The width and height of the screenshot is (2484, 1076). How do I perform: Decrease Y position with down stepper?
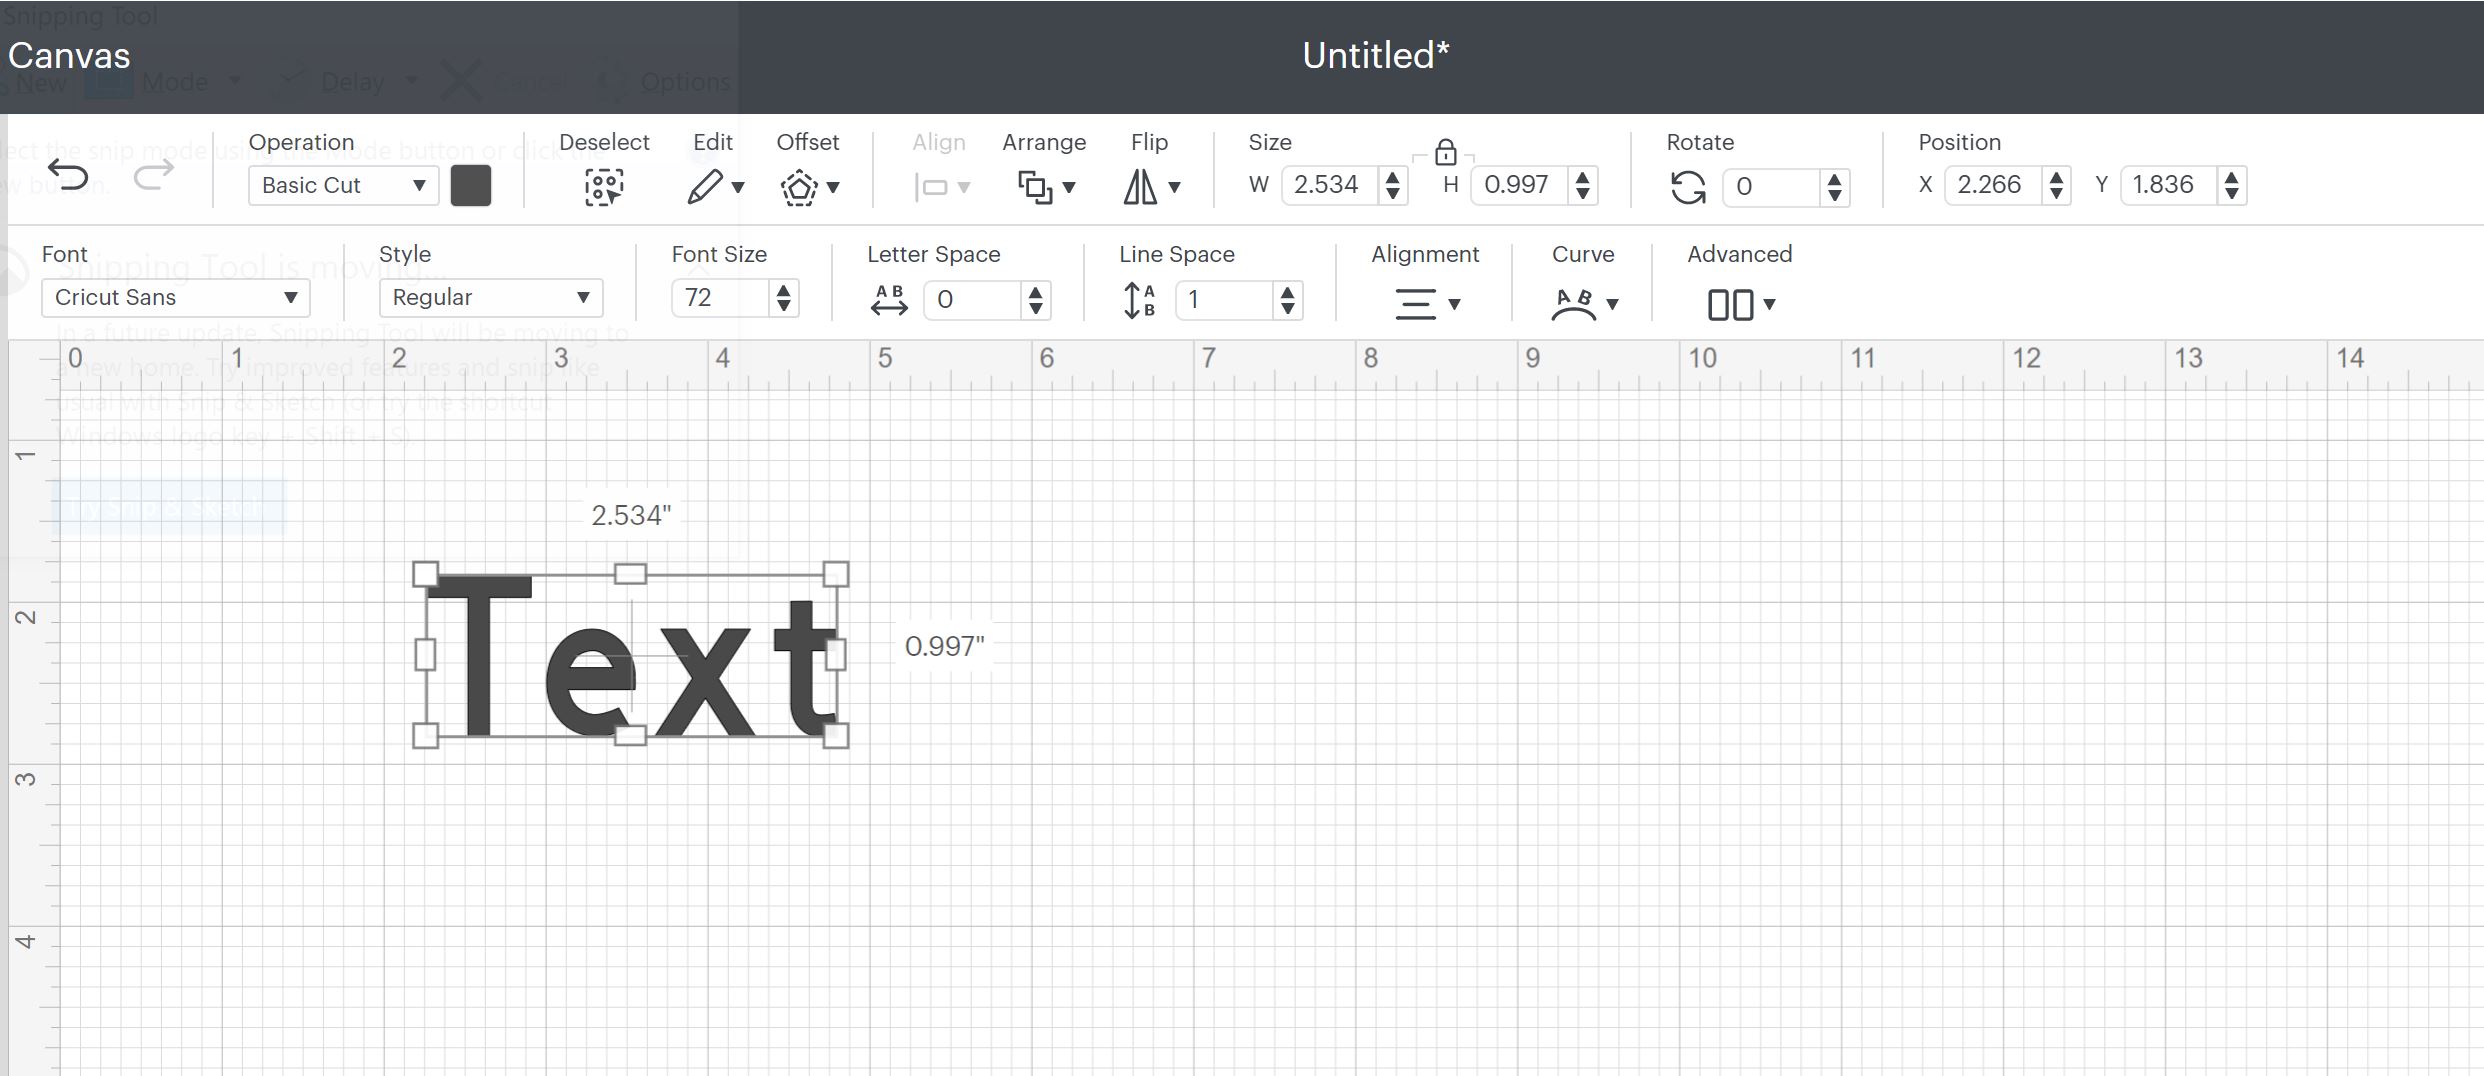click(x=2232, y=194)
